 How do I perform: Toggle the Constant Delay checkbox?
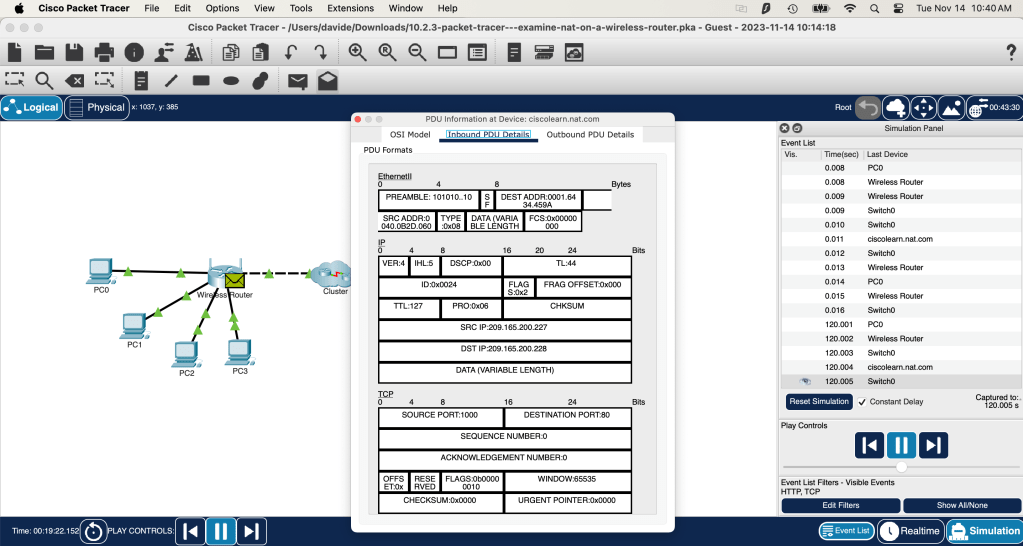(862, 402)
